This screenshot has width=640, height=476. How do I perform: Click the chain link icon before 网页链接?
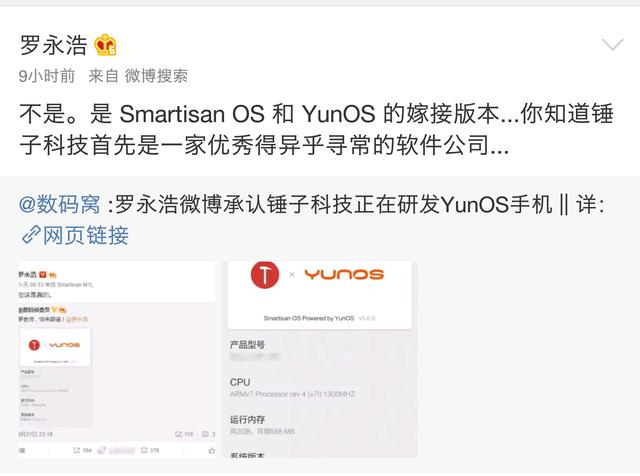click(31, 236)
